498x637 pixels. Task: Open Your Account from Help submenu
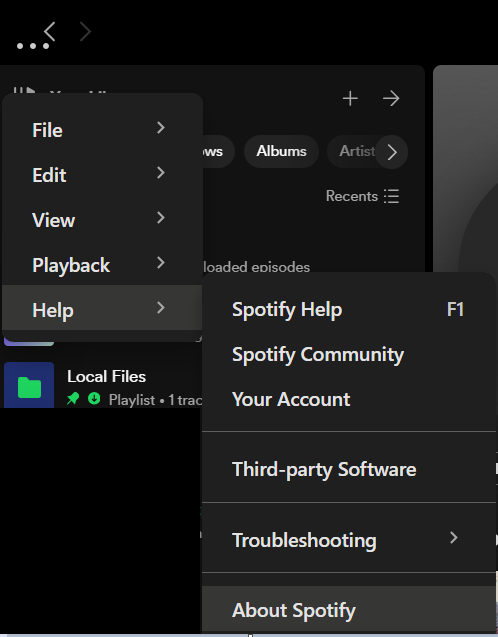tap(349, 399)
